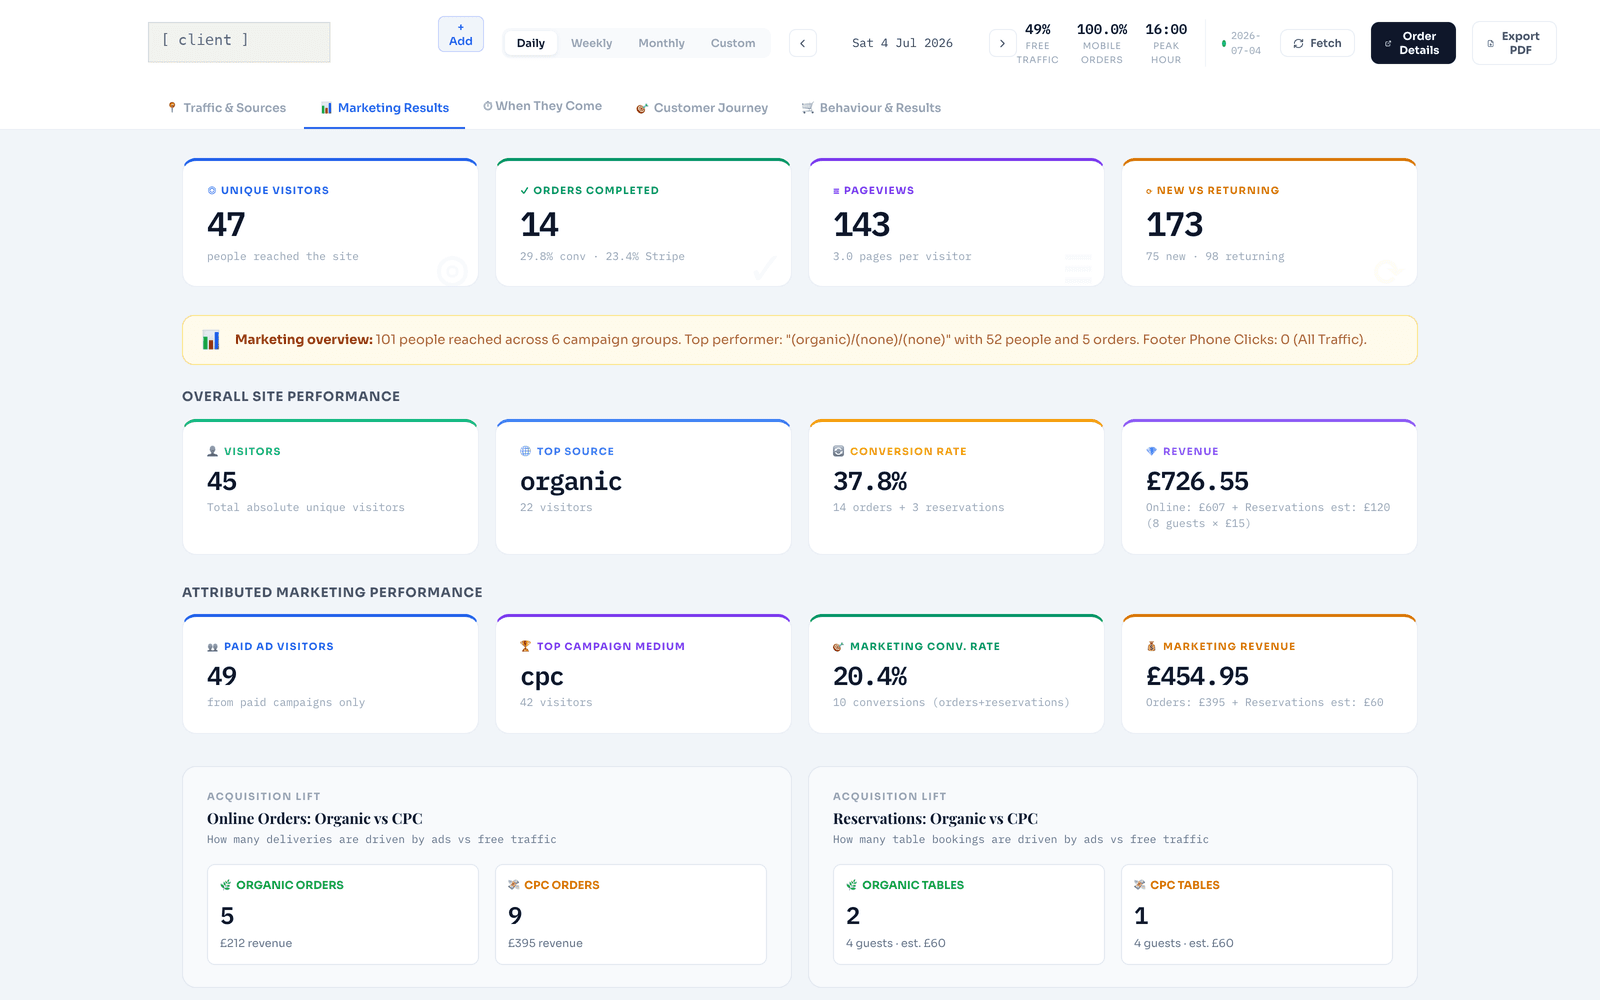The height and width of the screenshot is (1000, 1600).
Task: Open Customer Journey tab
Action: 702,108
